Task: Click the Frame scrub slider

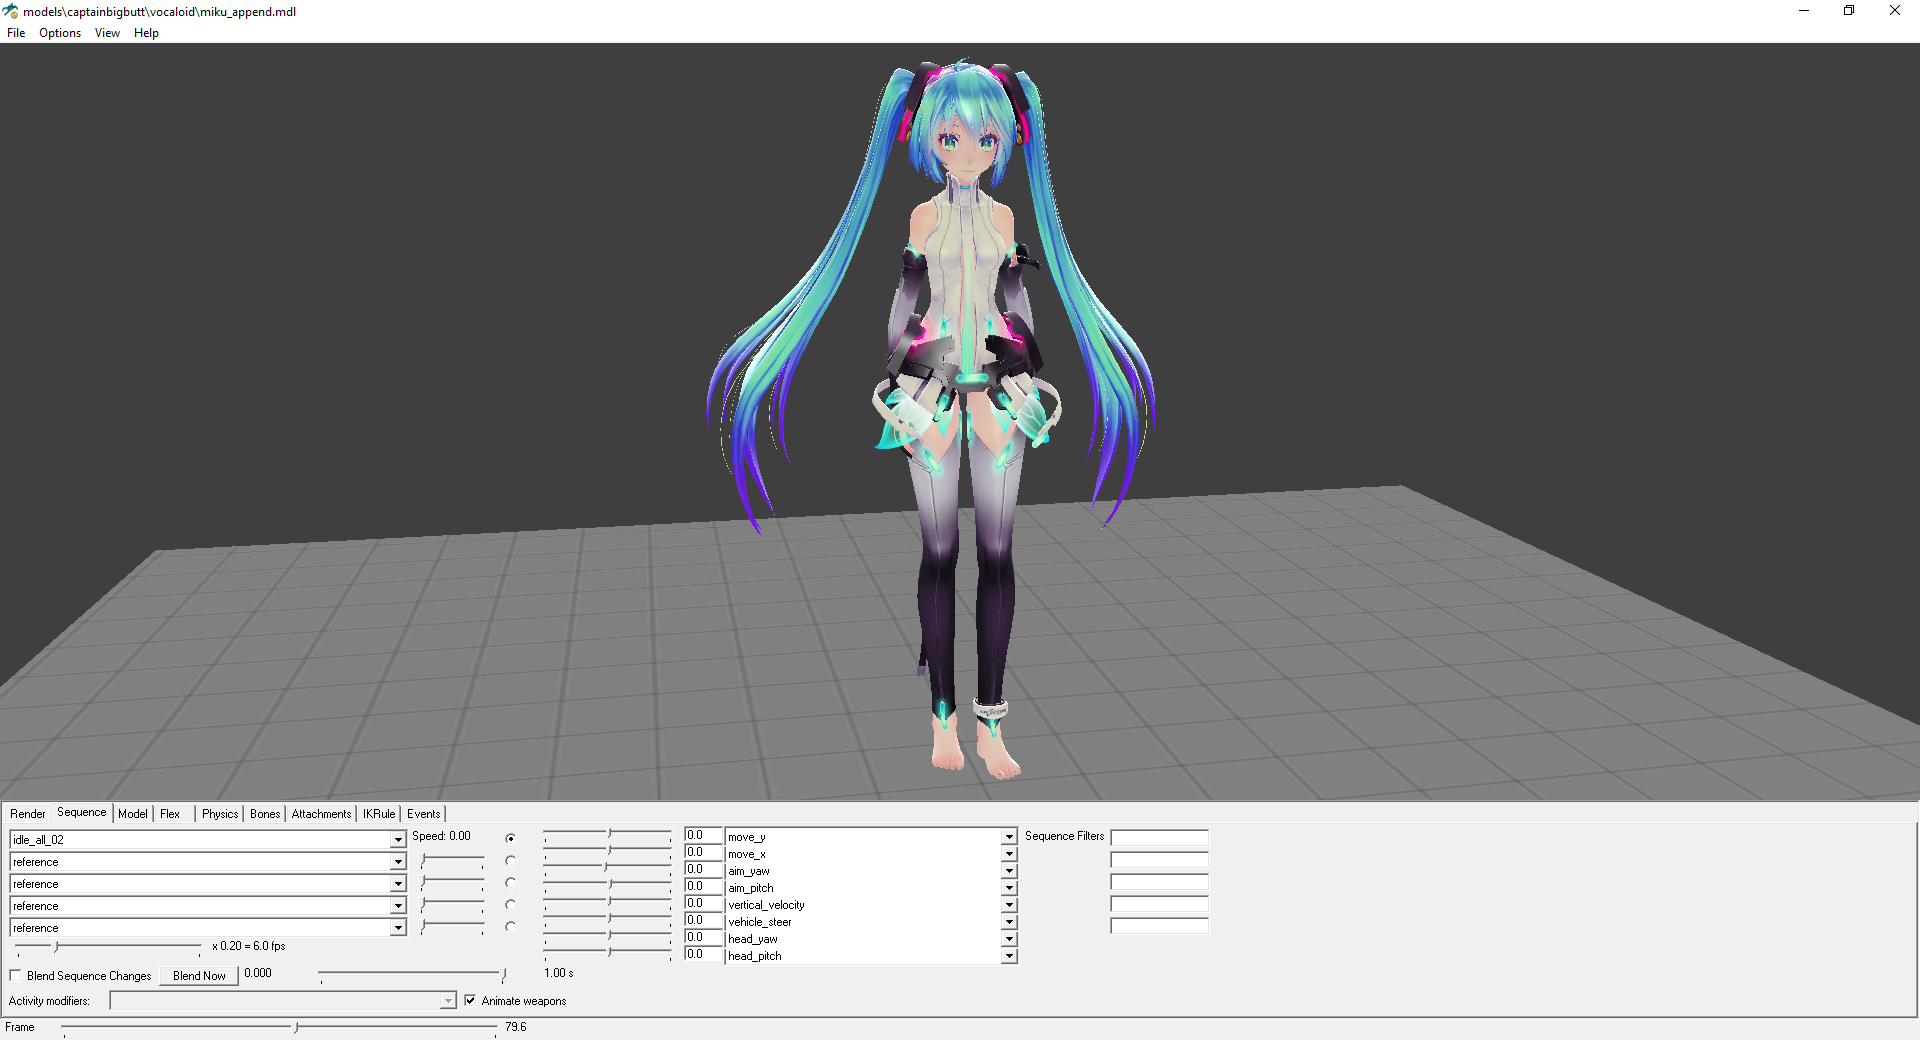Action: 280,1027
